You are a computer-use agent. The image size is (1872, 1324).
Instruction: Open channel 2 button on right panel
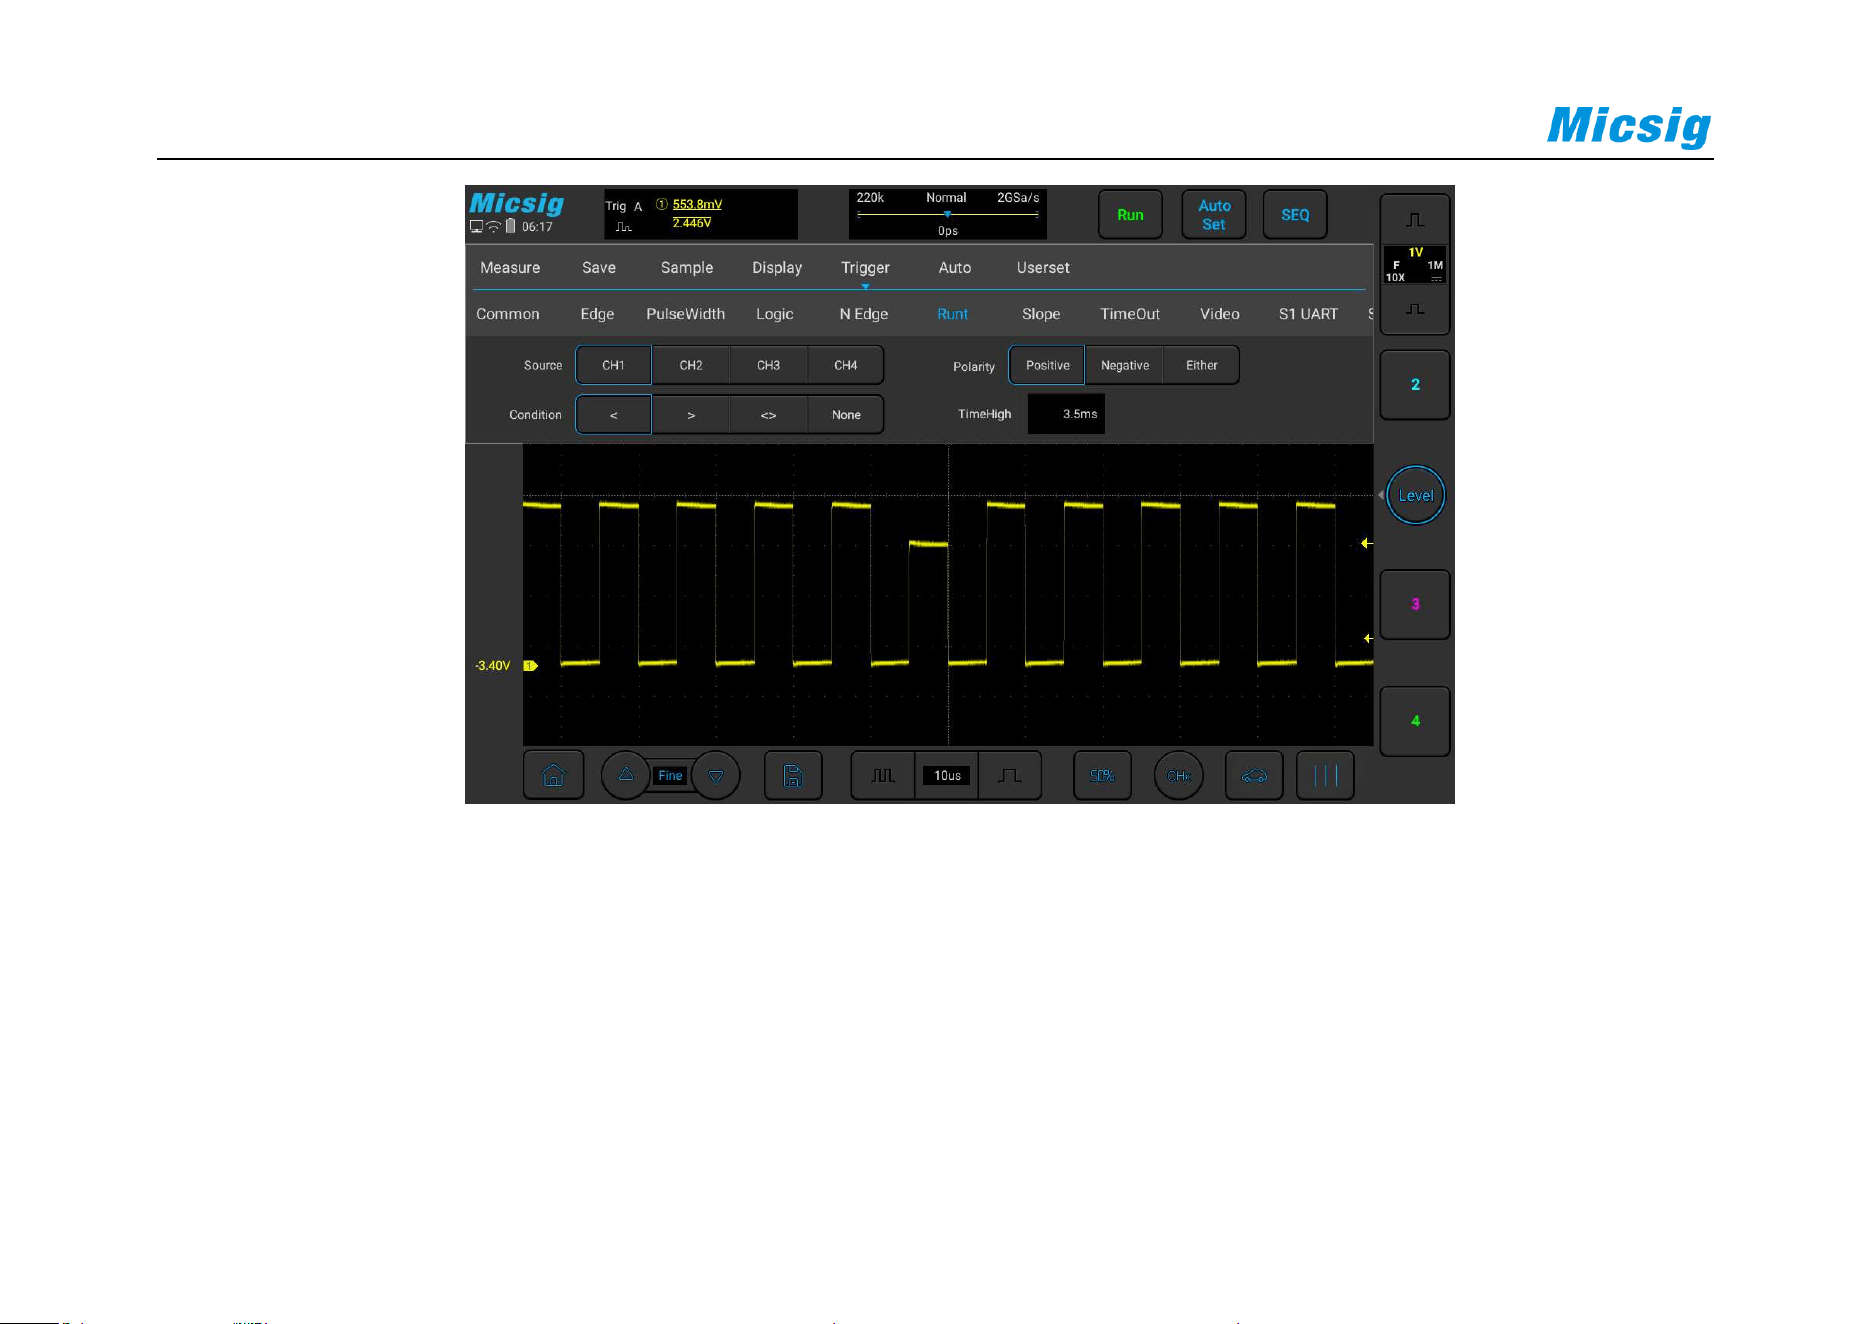coord(1415,385)
